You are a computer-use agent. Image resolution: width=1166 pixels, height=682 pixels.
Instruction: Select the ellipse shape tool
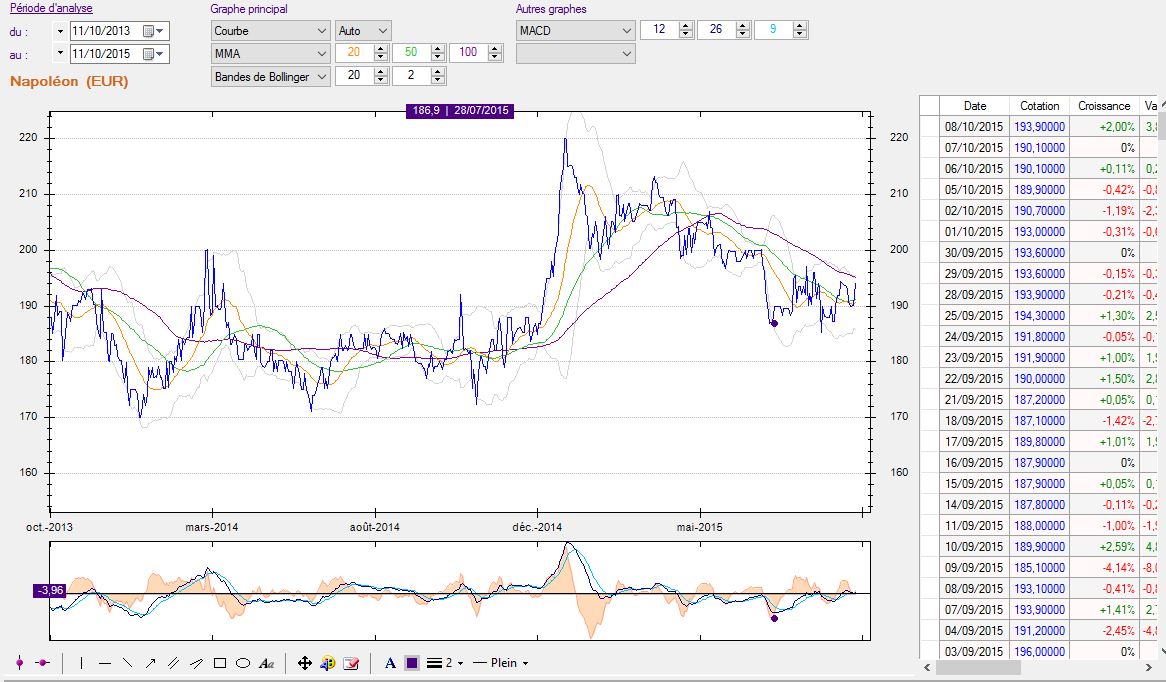(x=242, y=663)
